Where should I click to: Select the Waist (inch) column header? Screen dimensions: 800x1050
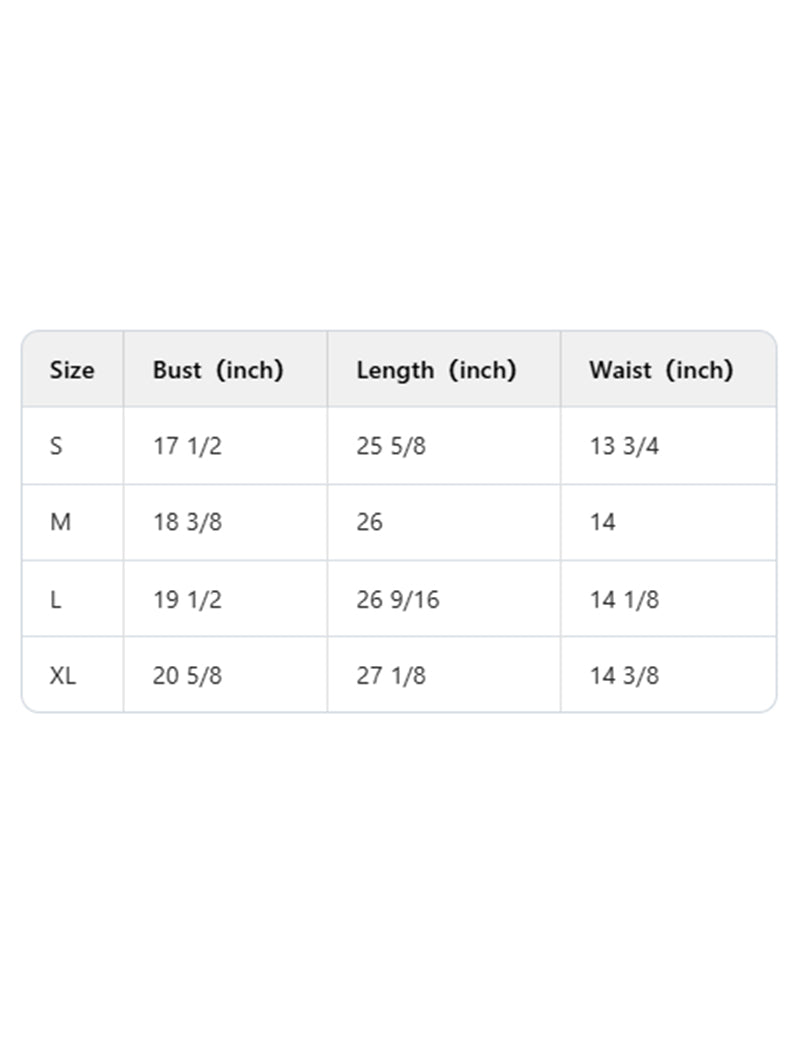[661, 370]
